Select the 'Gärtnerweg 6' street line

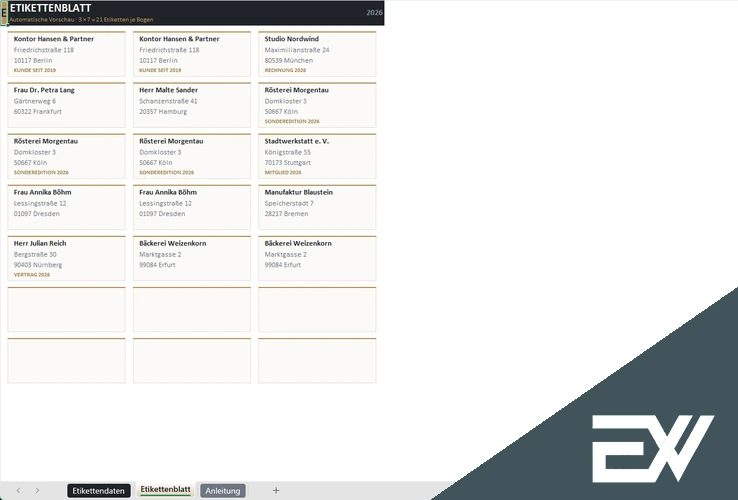[35, 101]
